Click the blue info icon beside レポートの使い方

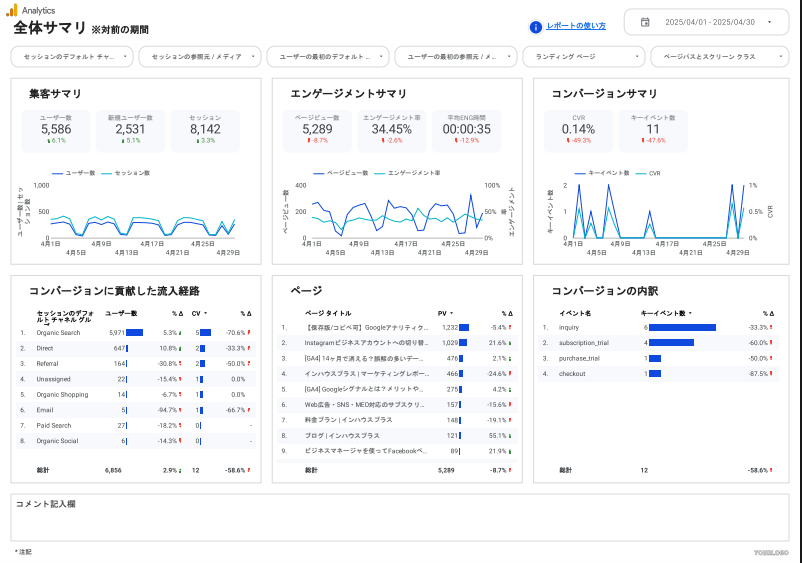pyautogui.click(x=536, y=27)
